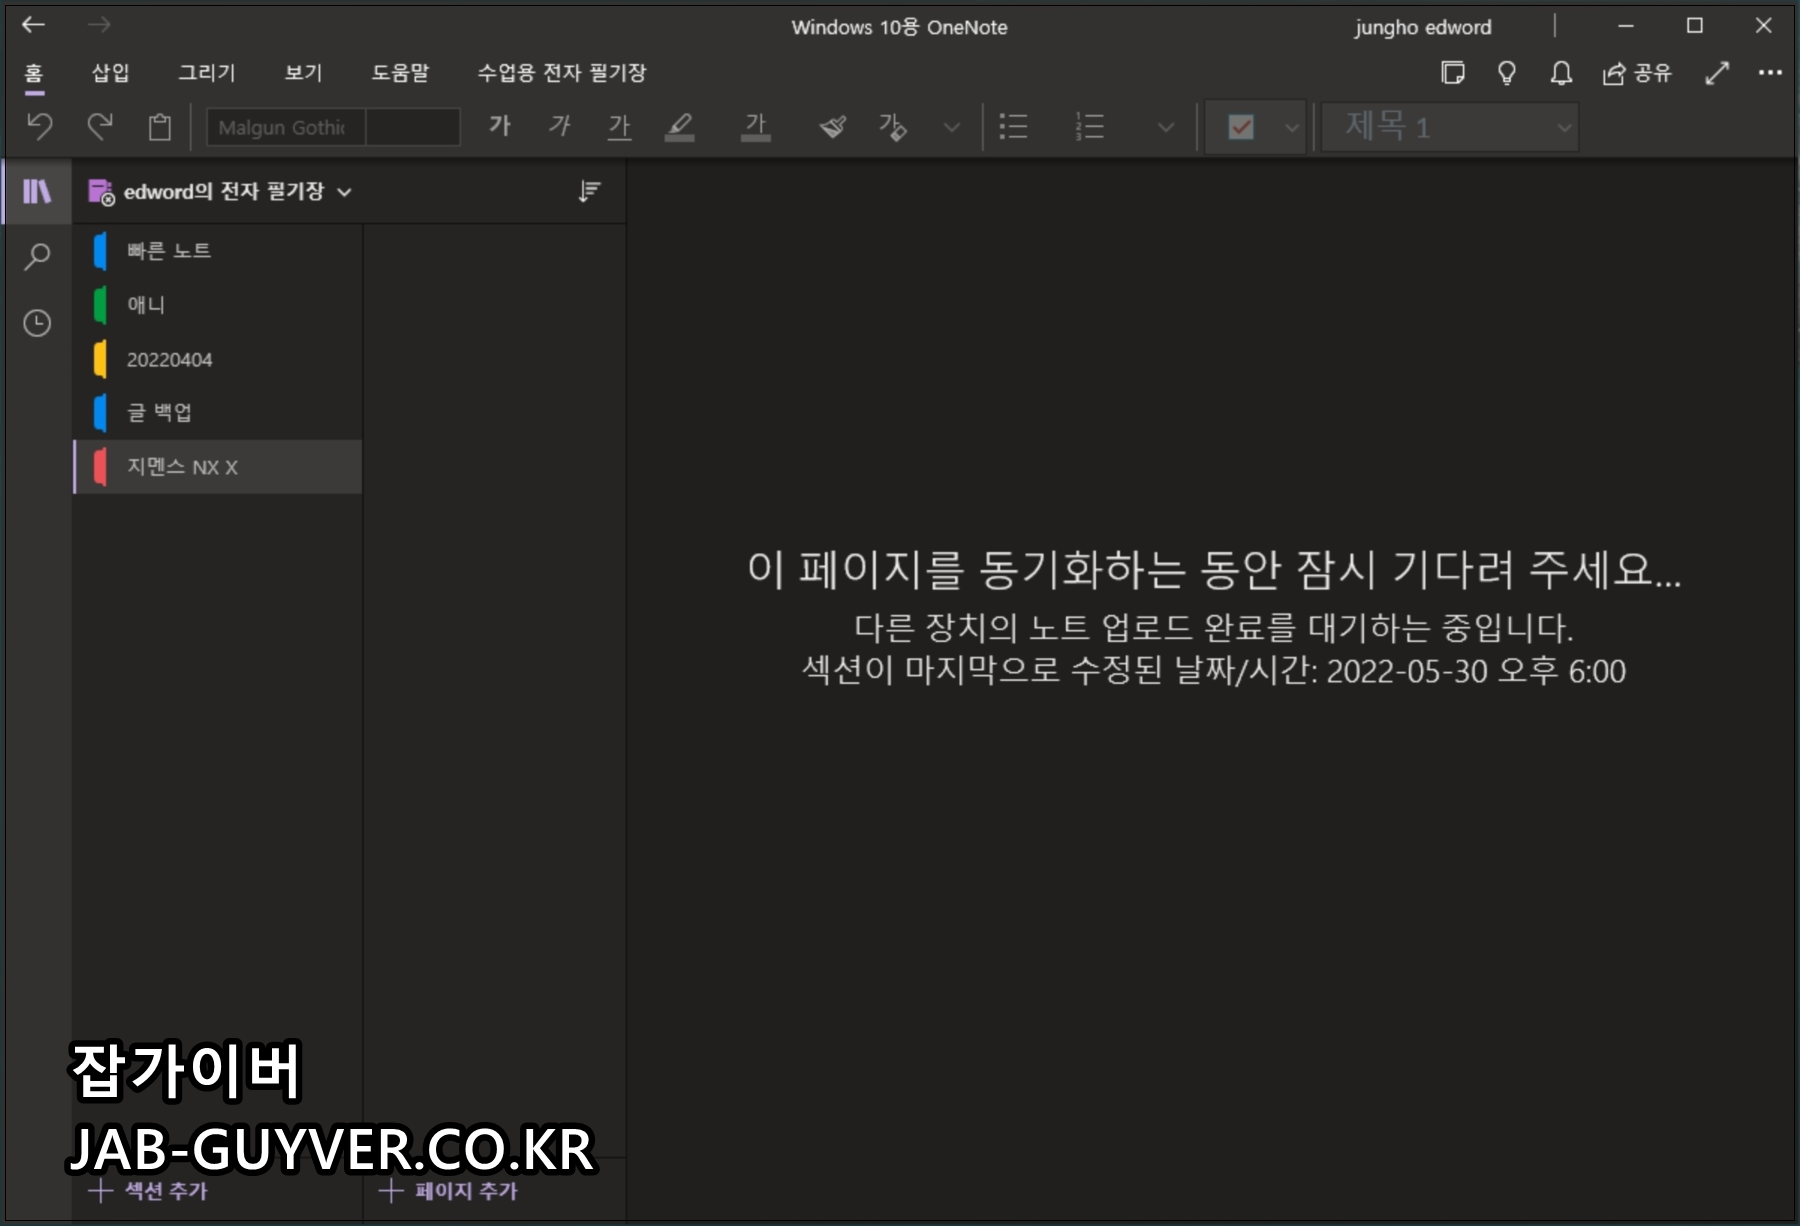
Task: Undo the last action
Action: (40, 127)
